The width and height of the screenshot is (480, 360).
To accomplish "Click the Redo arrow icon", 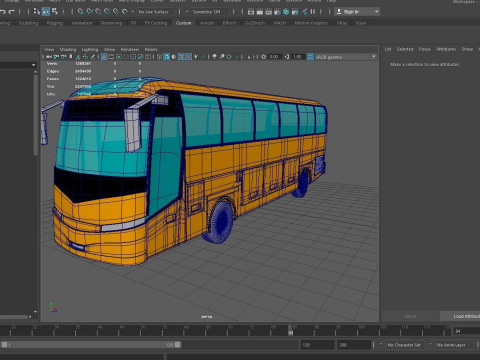I will tap(11, 12).
